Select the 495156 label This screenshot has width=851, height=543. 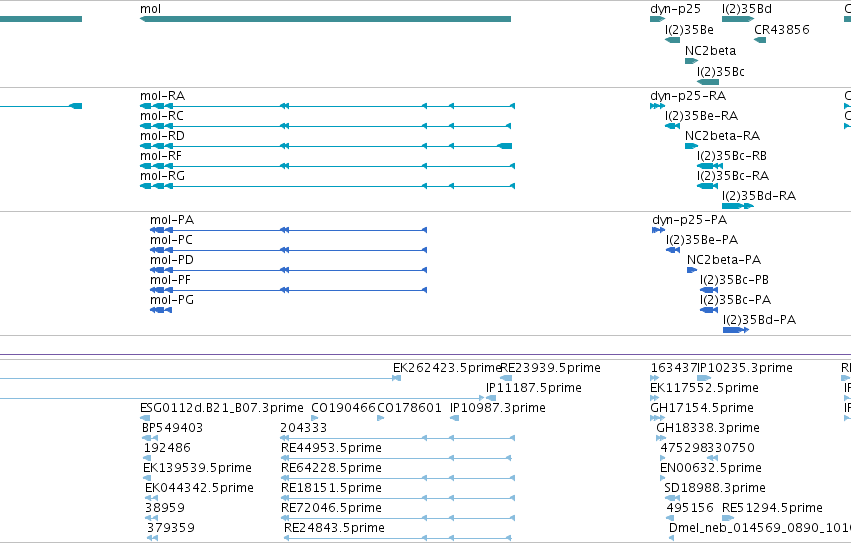690,509
